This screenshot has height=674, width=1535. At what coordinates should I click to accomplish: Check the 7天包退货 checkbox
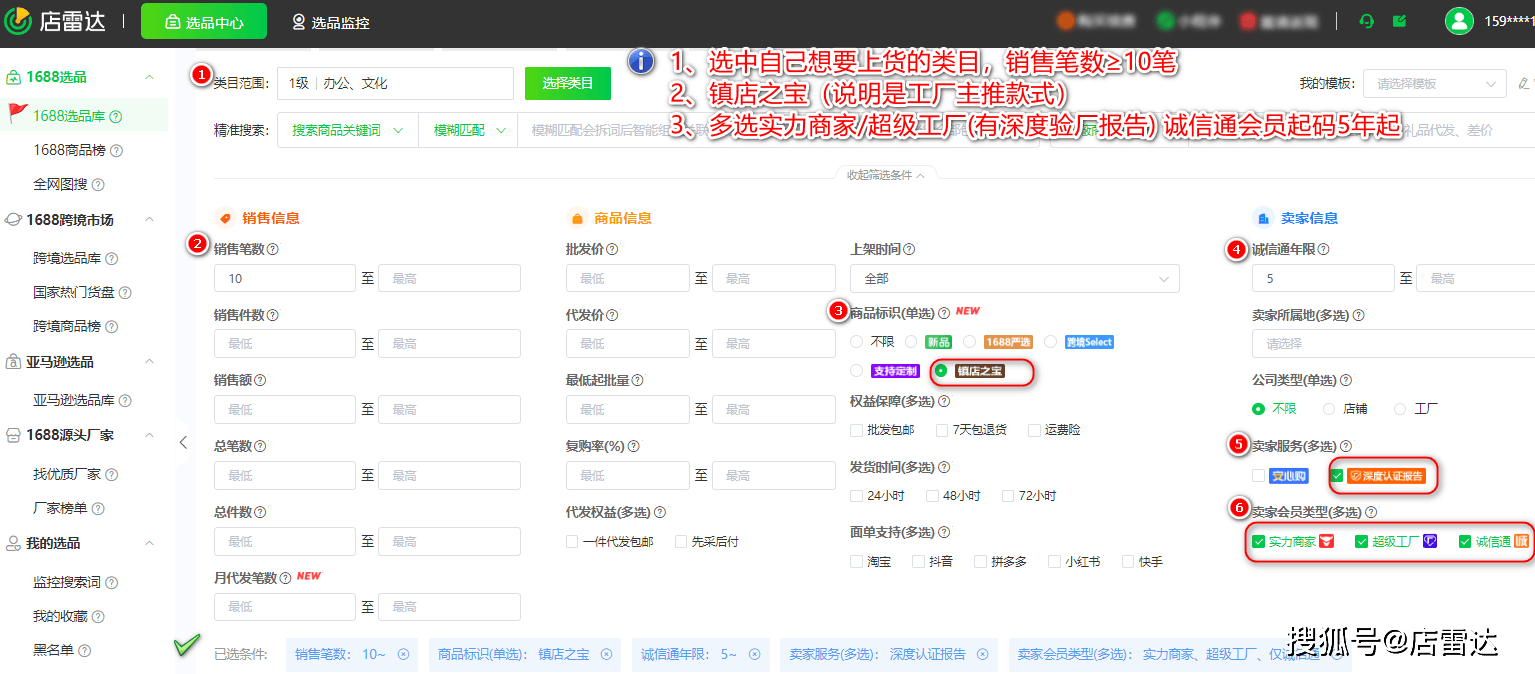point(942,430)
